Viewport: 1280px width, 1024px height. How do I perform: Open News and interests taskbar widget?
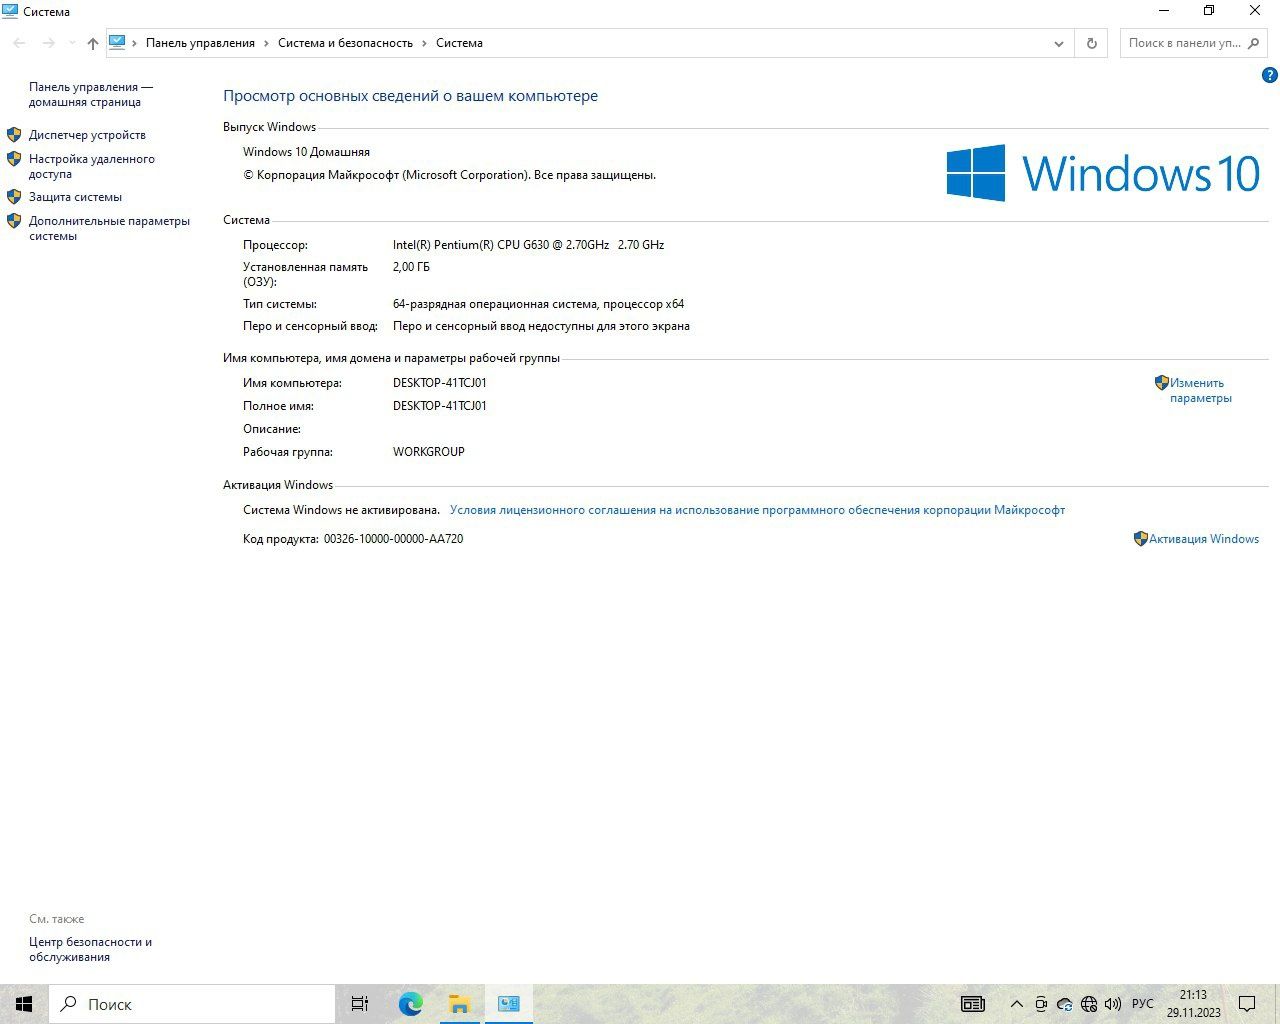pyautogui.click(x=972, y=1004)
